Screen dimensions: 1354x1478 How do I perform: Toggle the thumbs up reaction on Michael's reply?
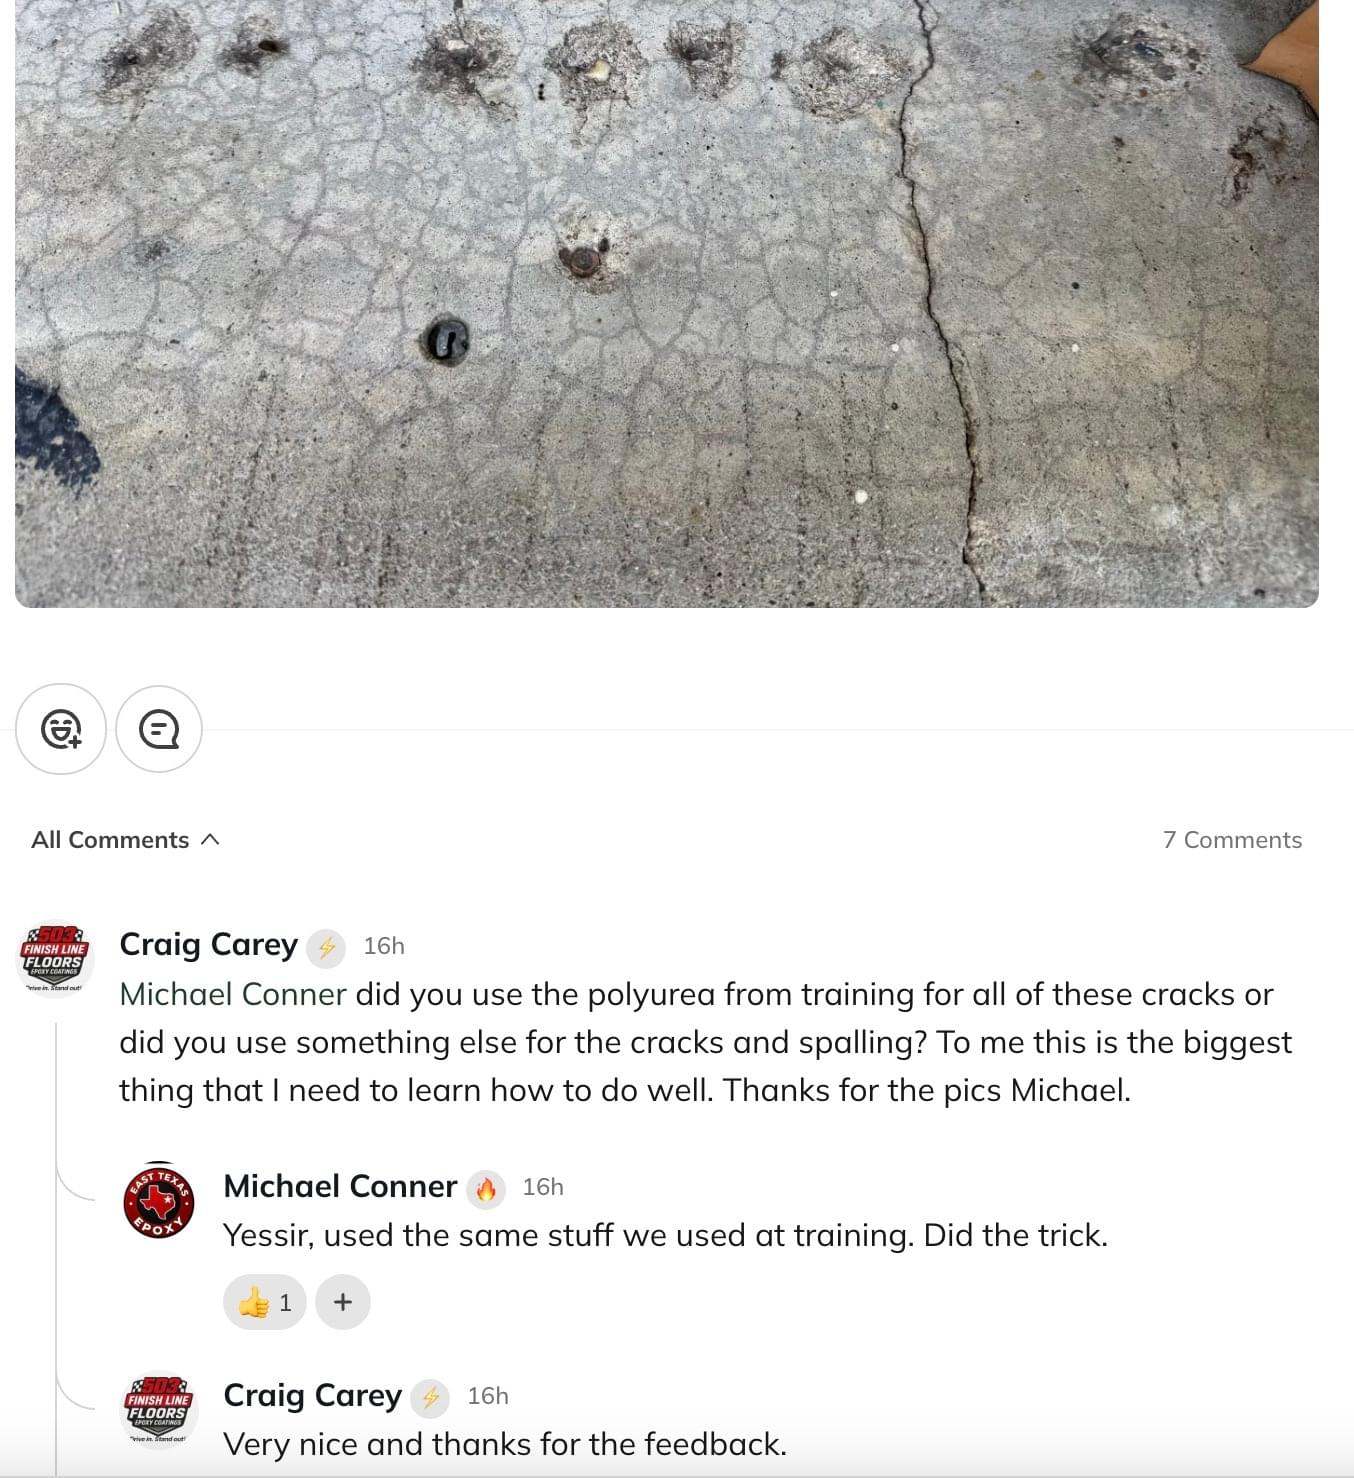[x=265, y=1302]
